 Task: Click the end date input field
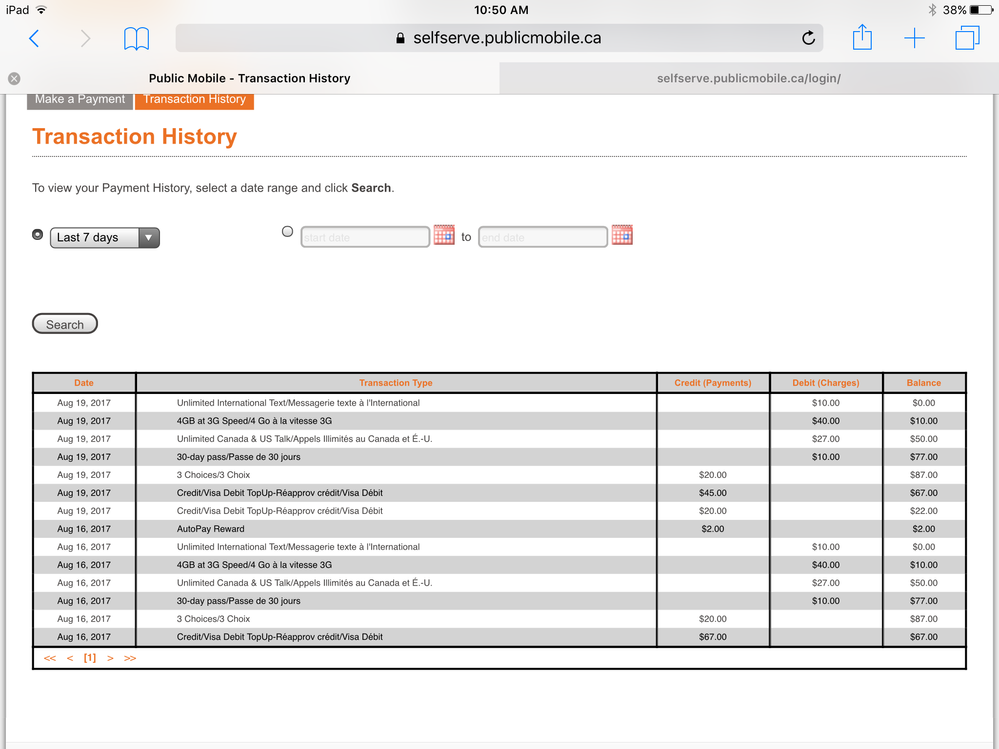pos(542,237)
